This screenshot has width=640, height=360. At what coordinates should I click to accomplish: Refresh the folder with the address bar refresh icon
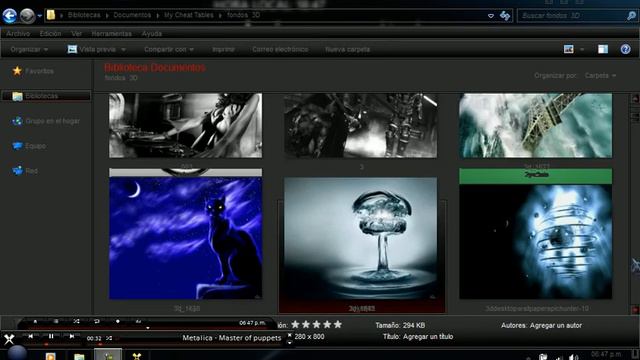505,16
